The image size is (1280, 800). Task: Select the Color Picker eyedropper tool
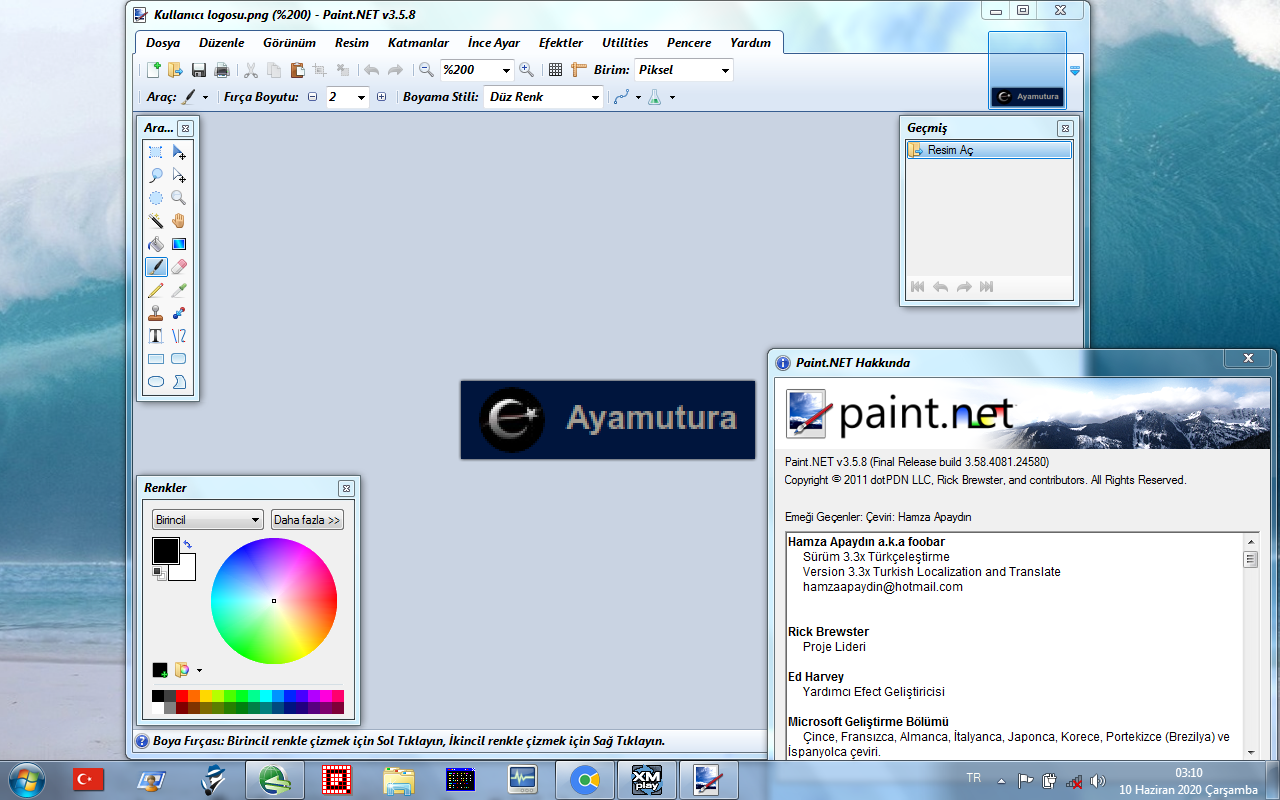tap(179, 290)
